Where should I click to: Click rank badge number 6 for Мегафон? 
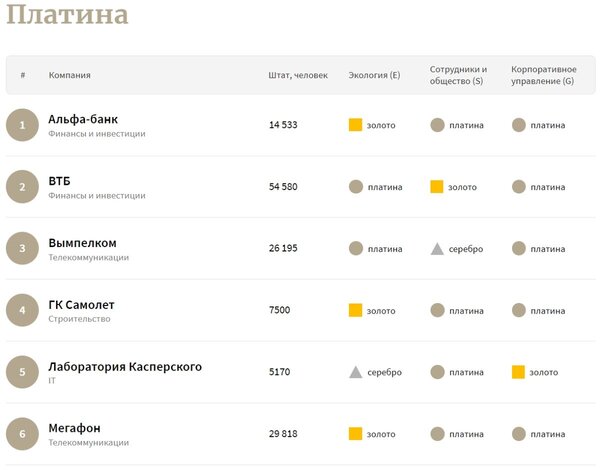22,434
